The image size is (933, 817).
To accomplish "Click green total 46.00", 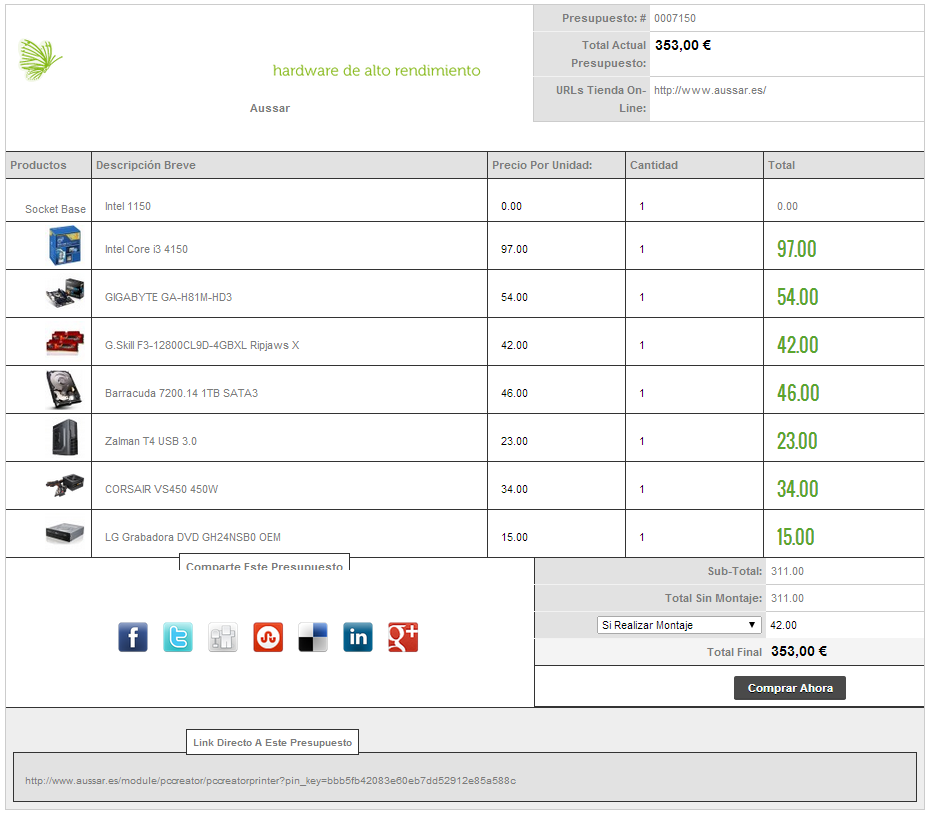I will coord(798,393).
